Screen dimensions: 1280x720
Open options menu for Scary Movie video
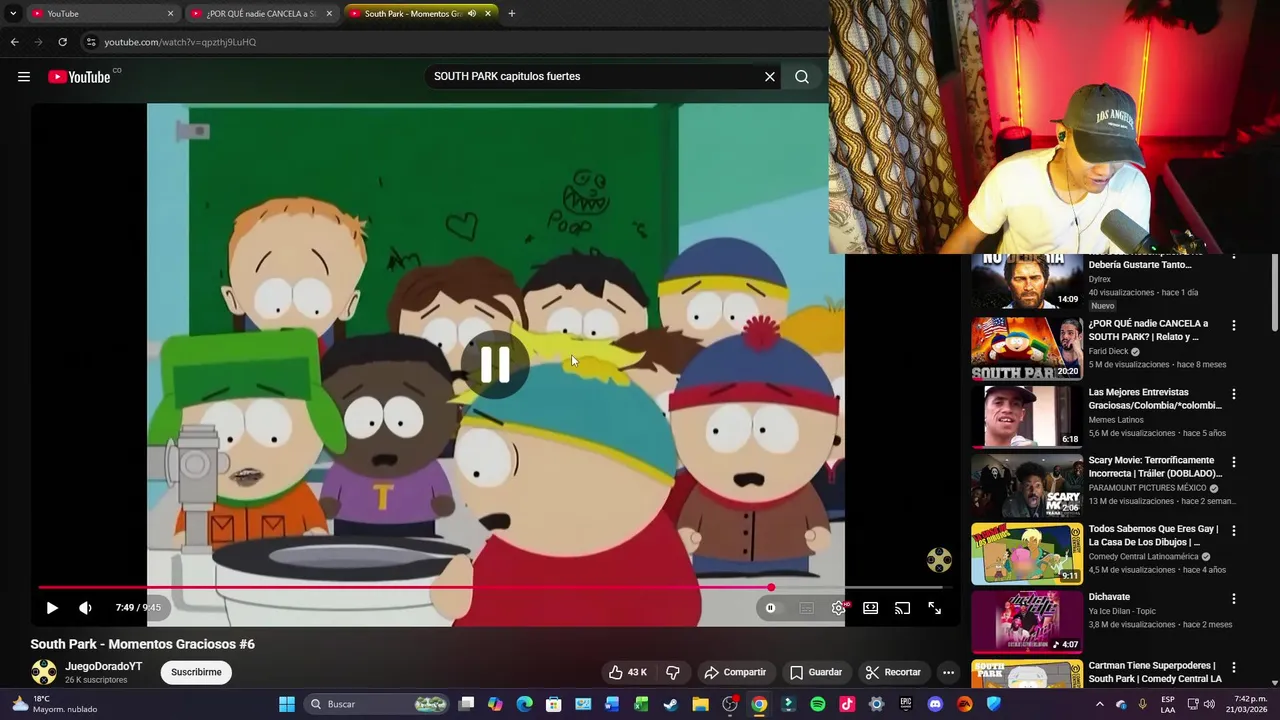tap(1234, 462)
